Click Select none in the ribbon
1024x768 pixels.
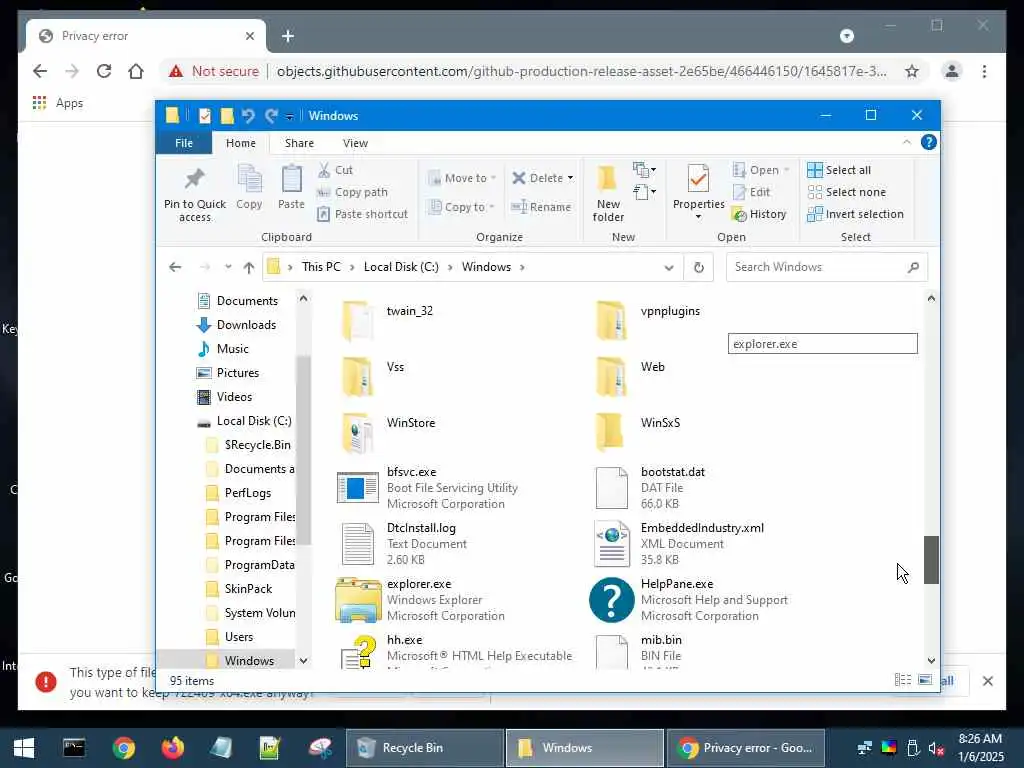[846, 192]
